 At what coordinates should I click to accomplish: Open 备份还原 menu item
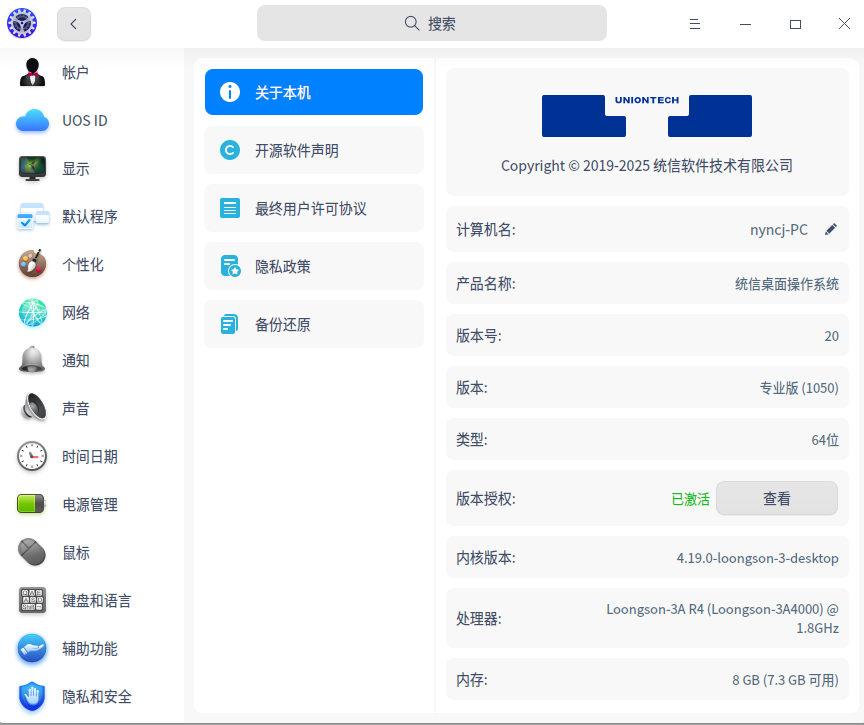click(x=314, y=324)
